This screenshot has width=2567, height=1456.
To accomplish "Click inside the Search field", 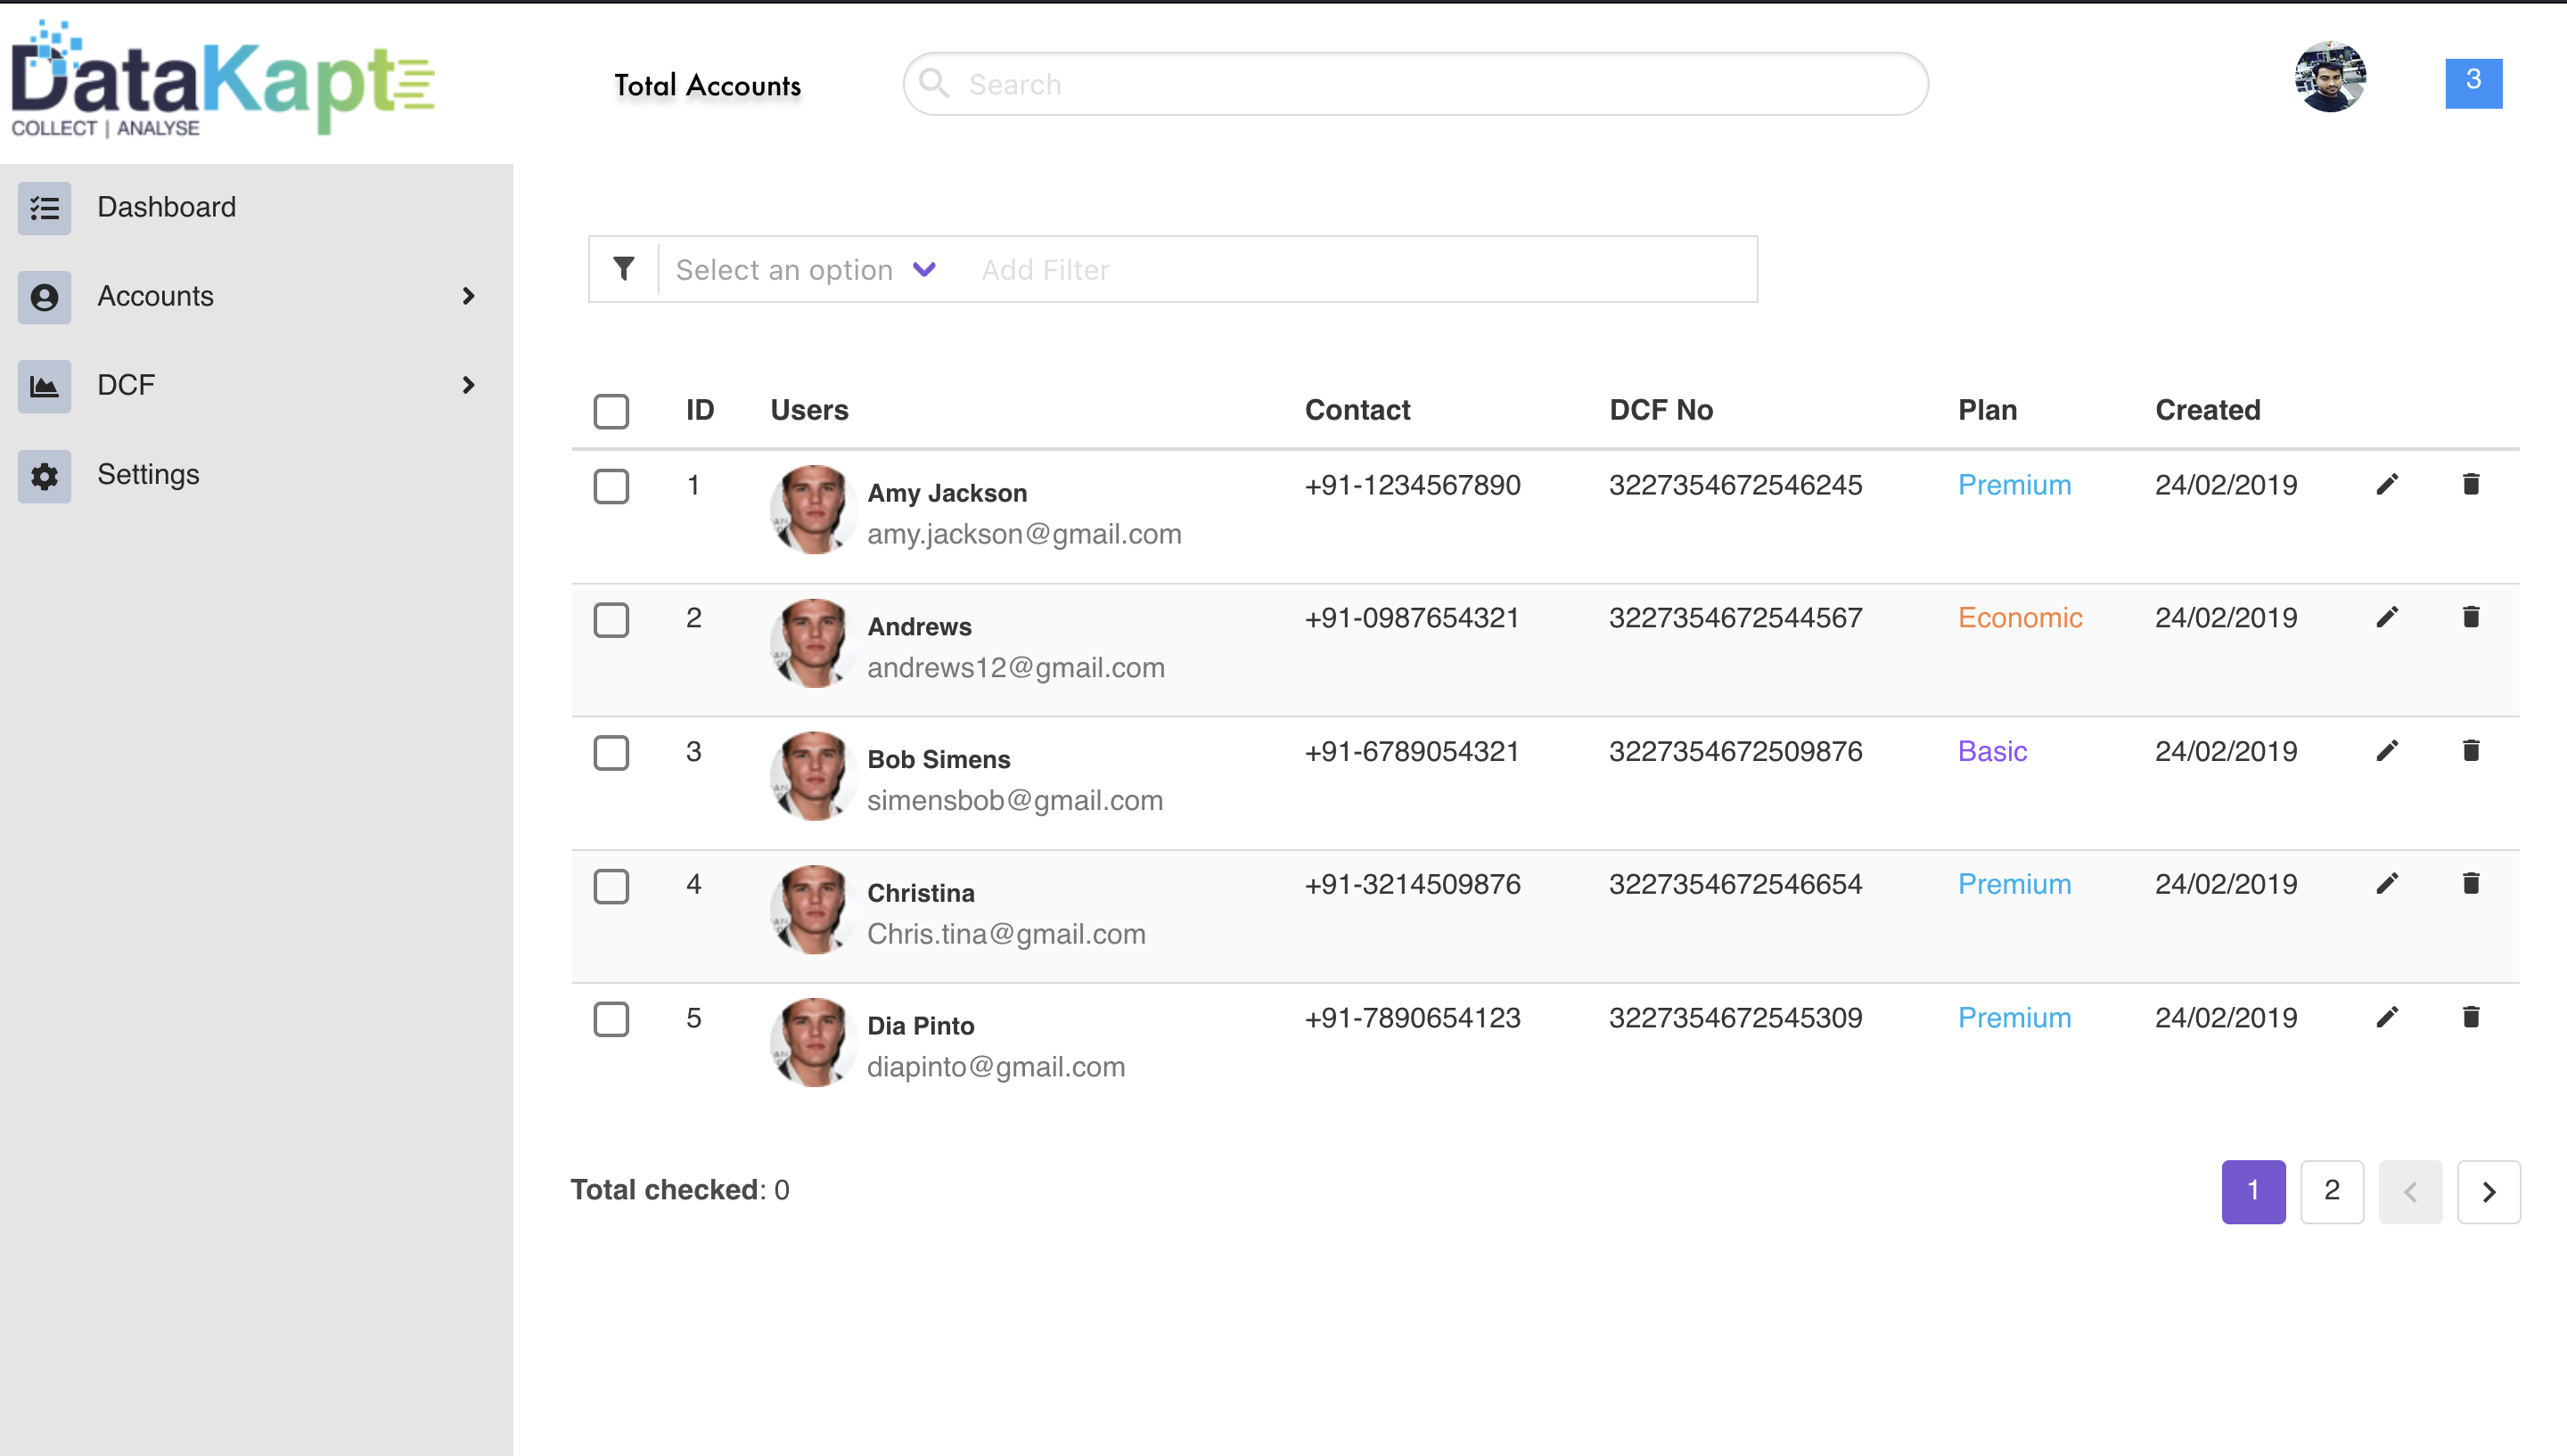I will tap(1415, 84).
